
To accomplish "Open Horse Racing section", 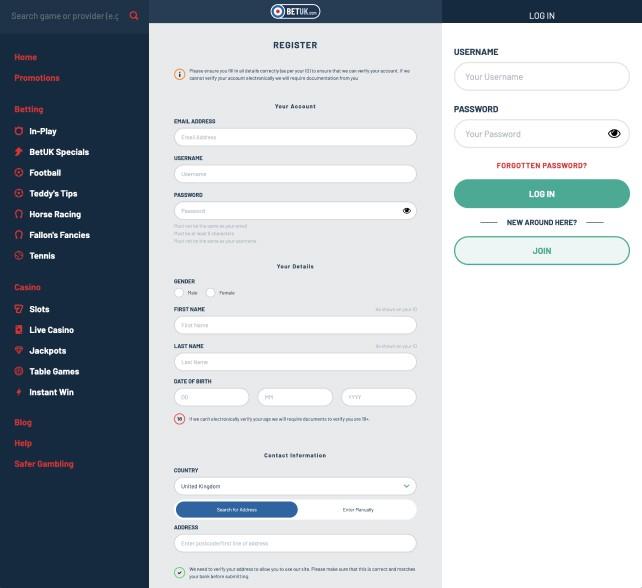I will 55,214.
